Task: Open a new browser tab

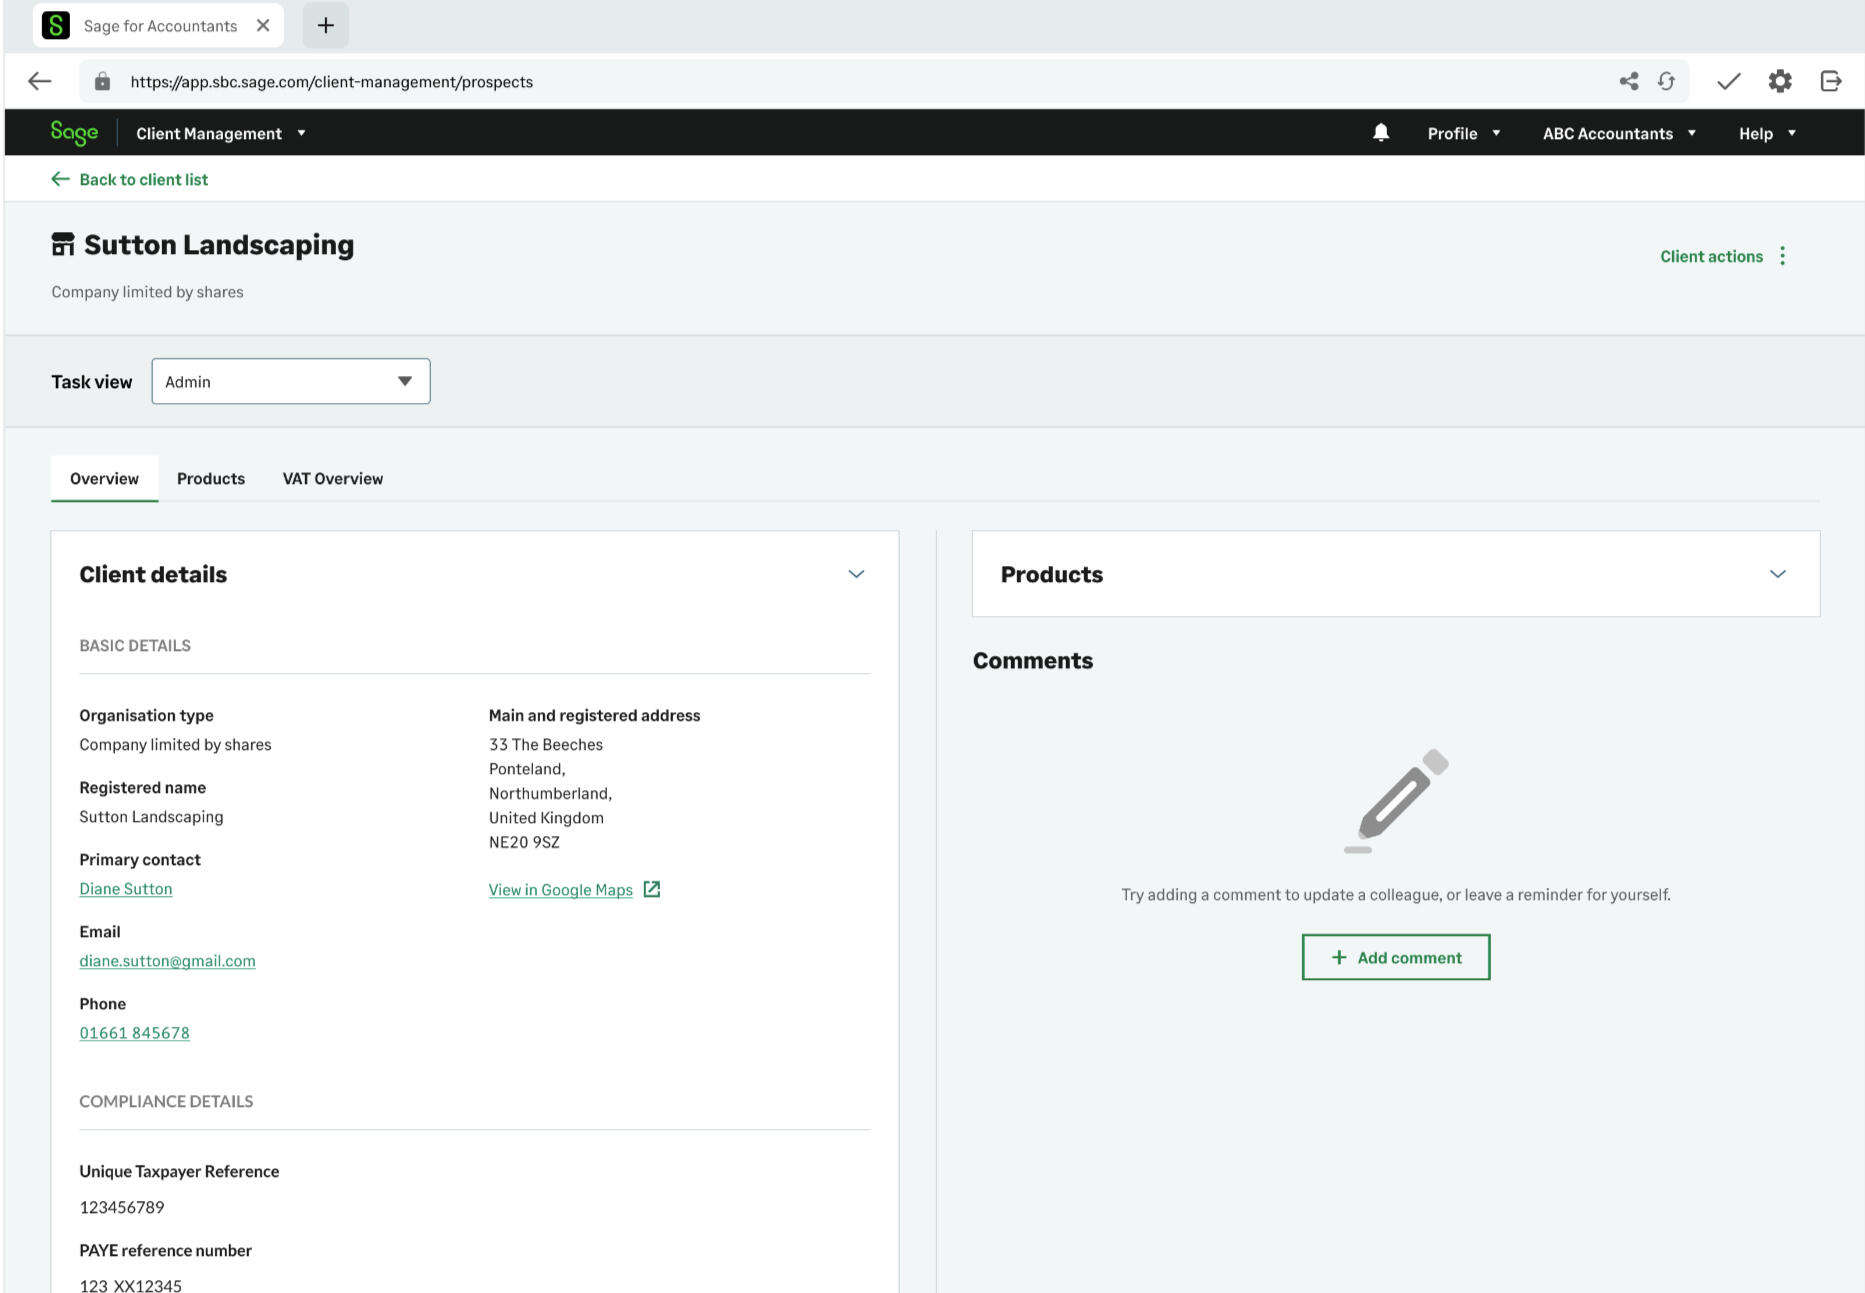Action: [x=325, y=26]
